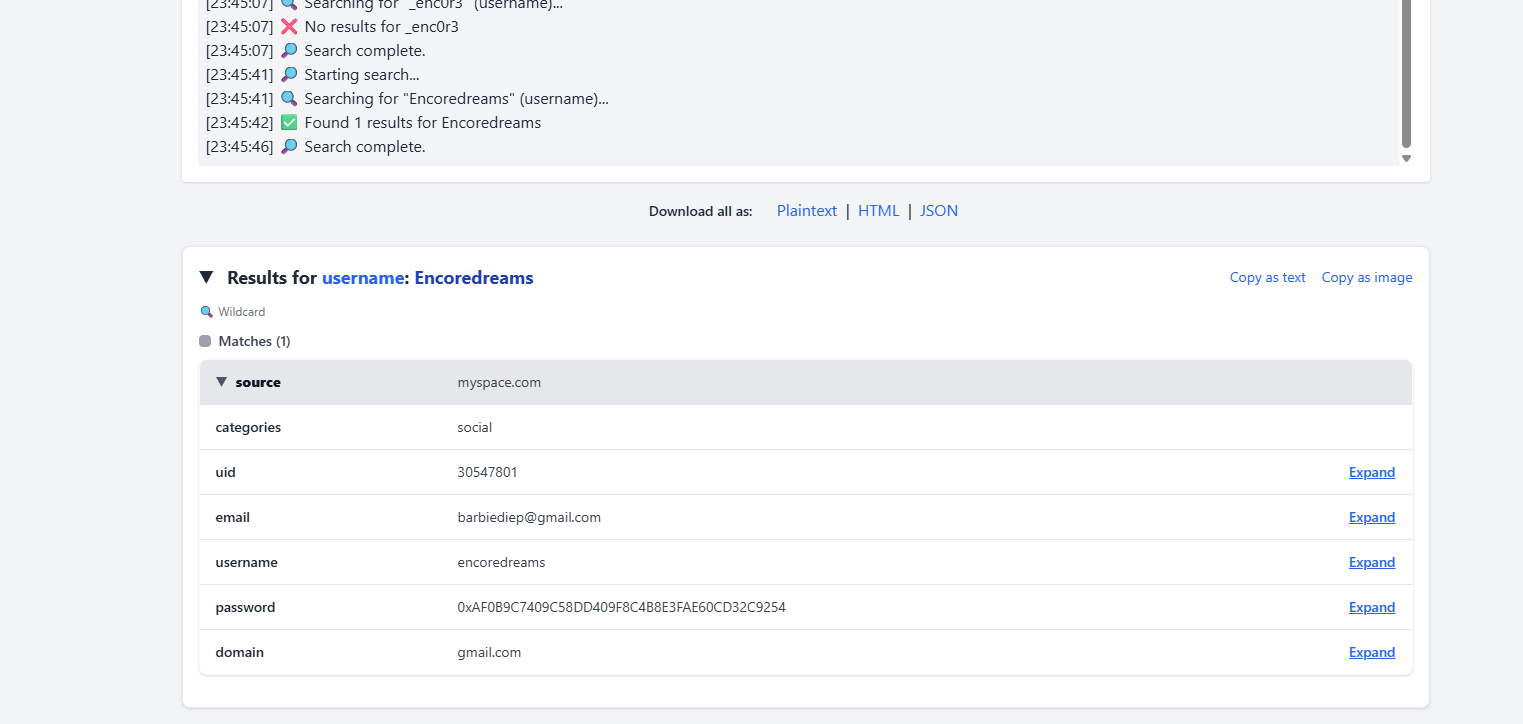Click the green checkmark icon in the log
Viewport: 1523px width, 724px height.
pos(289,123)
